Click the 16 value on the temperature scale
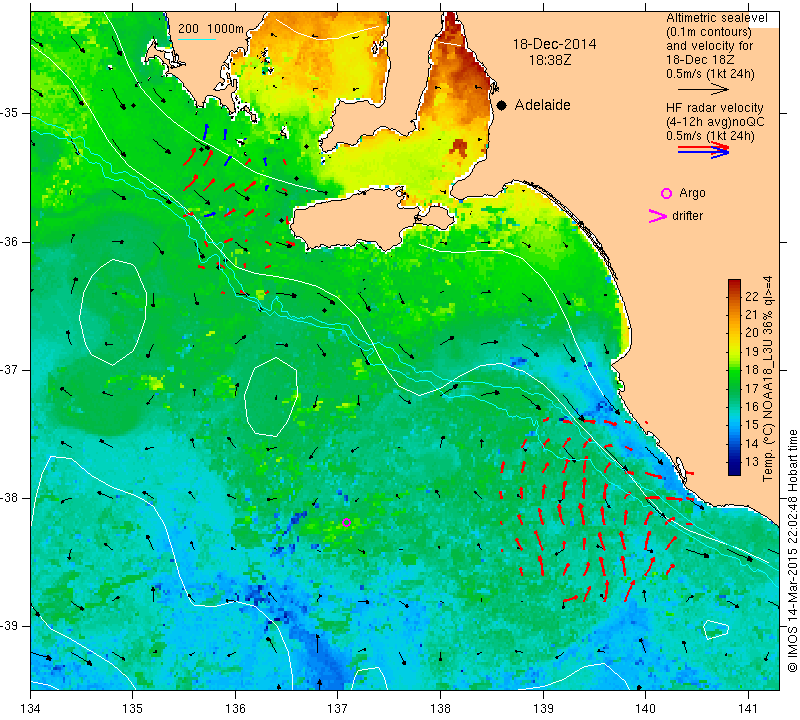800x720 pixels. (x=752, y=407)
